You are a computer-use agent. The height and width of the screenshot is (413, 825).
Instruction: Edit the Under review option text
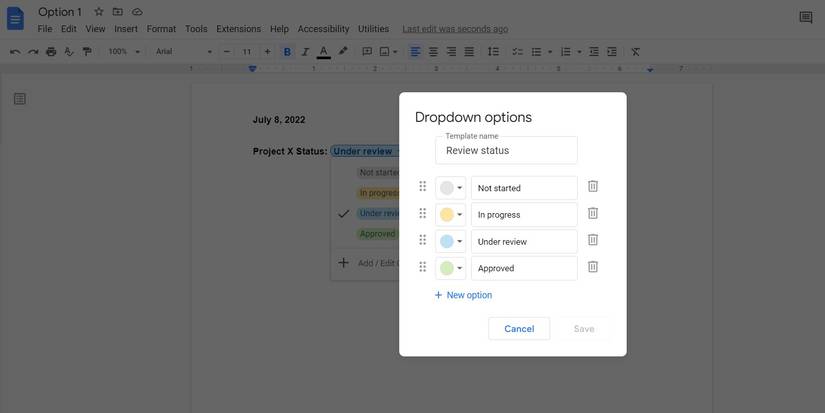click(x=524, y=241)
